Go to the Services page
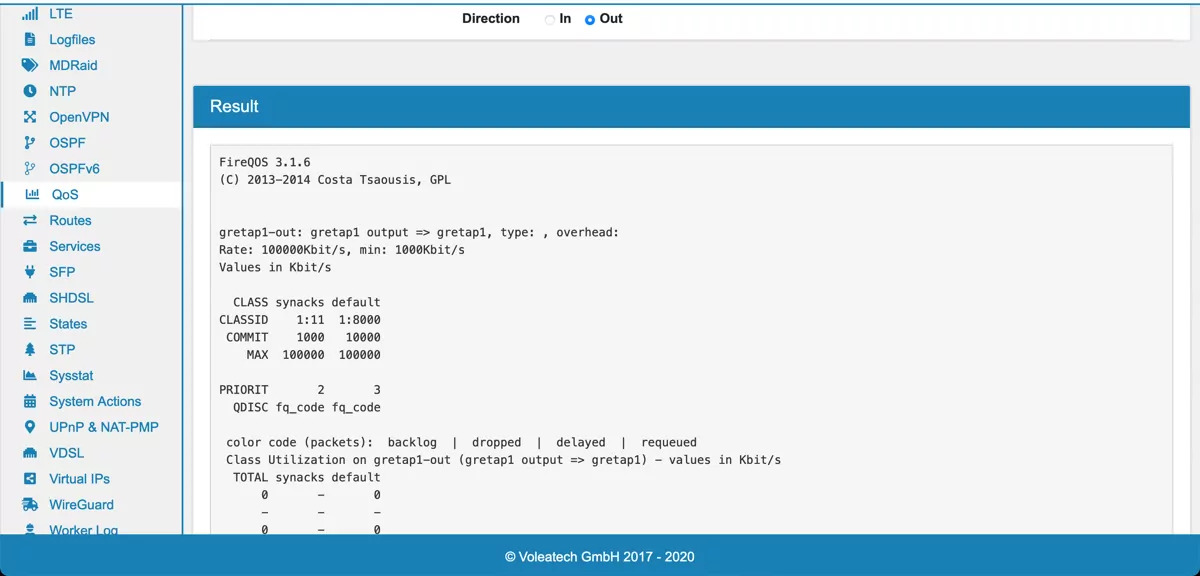The image size is (1200, 576). point(75,246)
